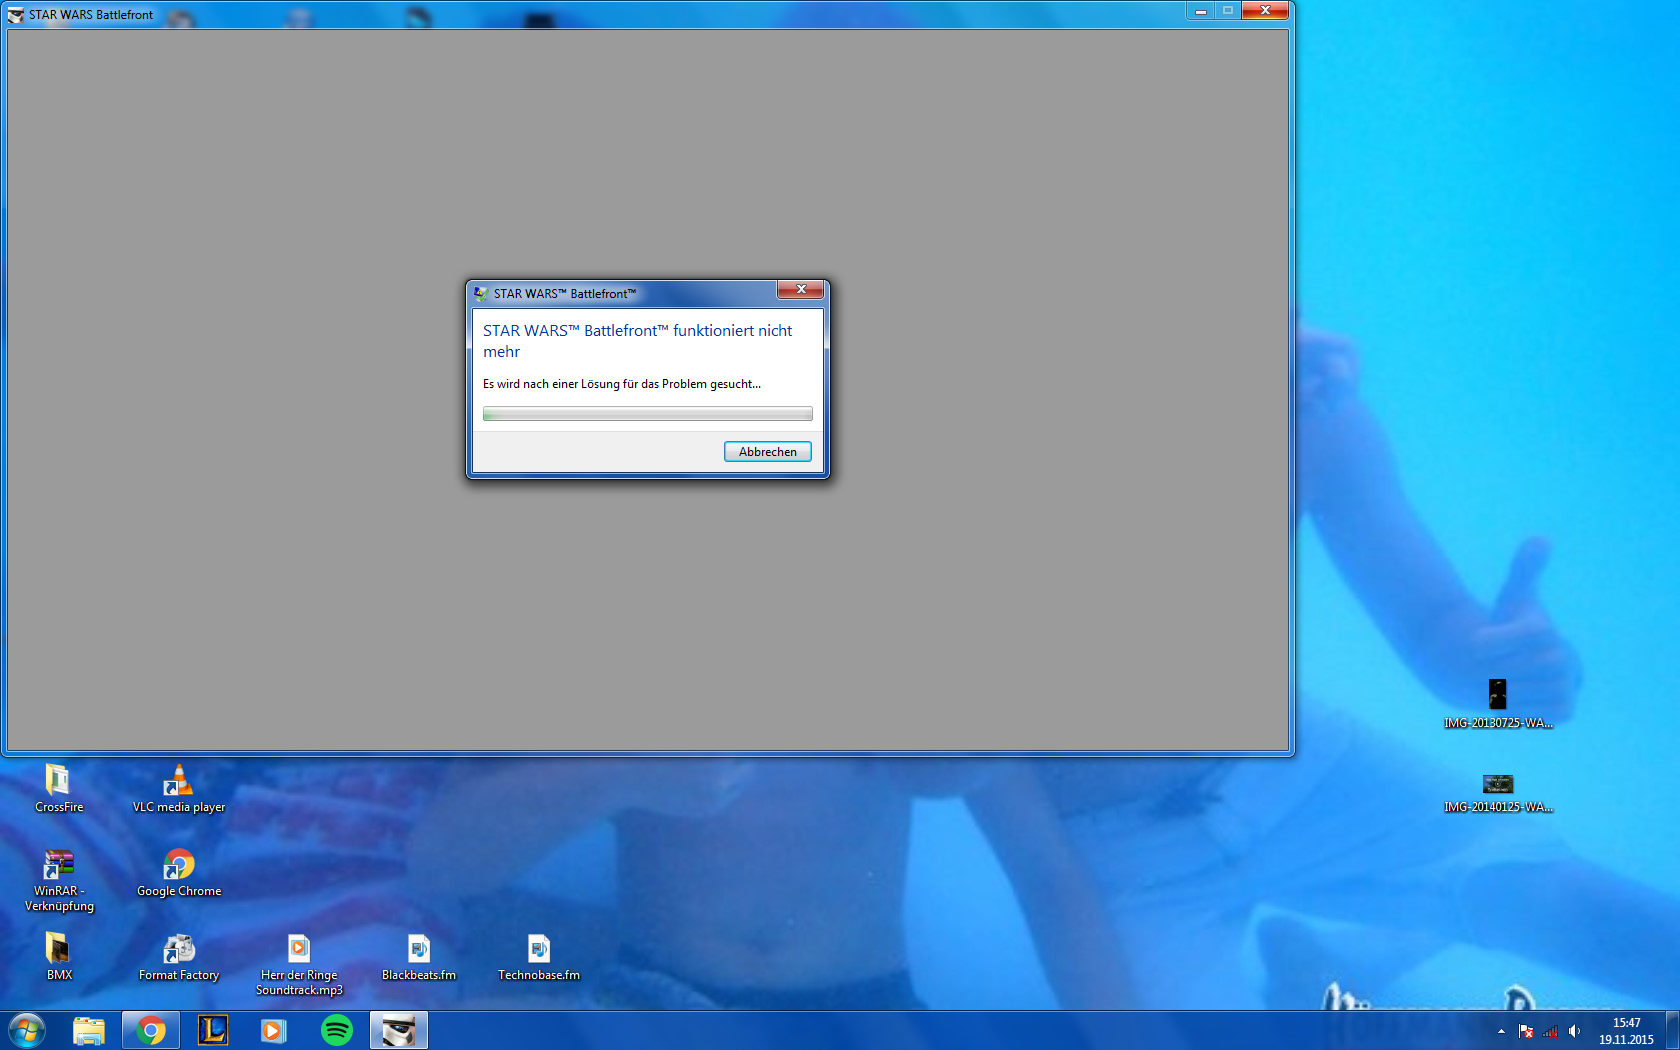Image resolution: width=1680 pixels, height=1050 pixels.
Task: Open the Action Center flag icon
Action: [1526, 1031]
